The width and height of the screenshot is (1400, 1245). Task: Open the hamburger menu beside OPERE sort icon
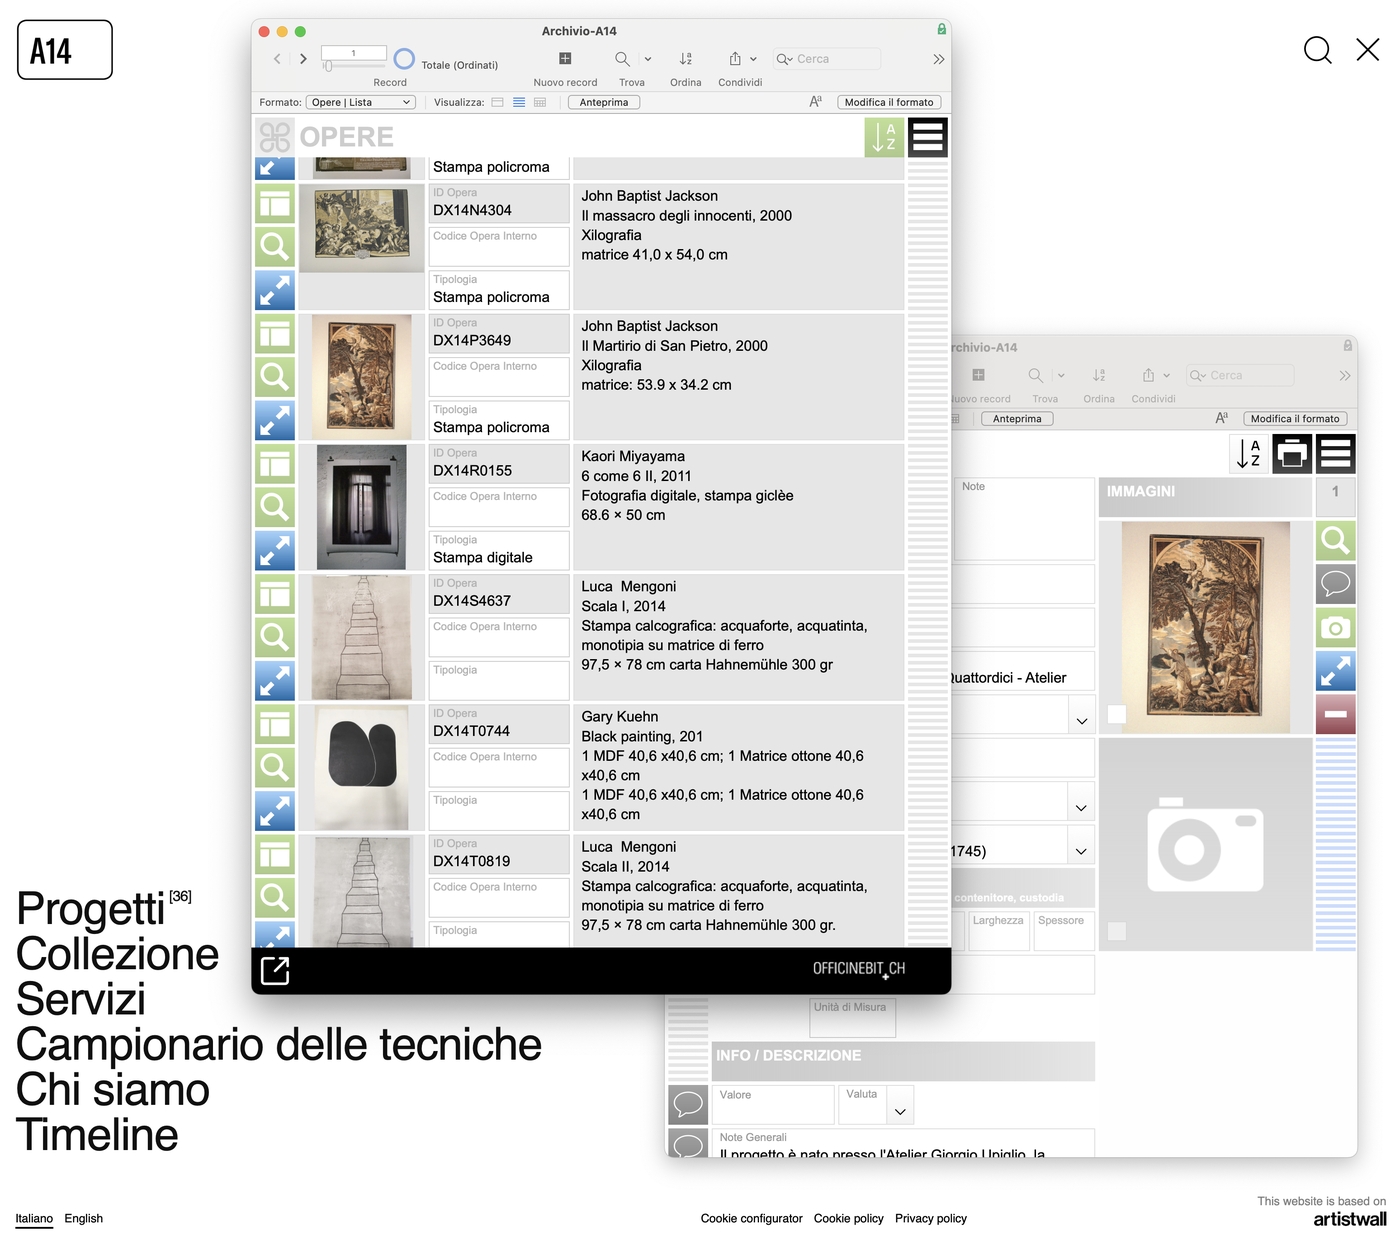[x=928, y=137]
